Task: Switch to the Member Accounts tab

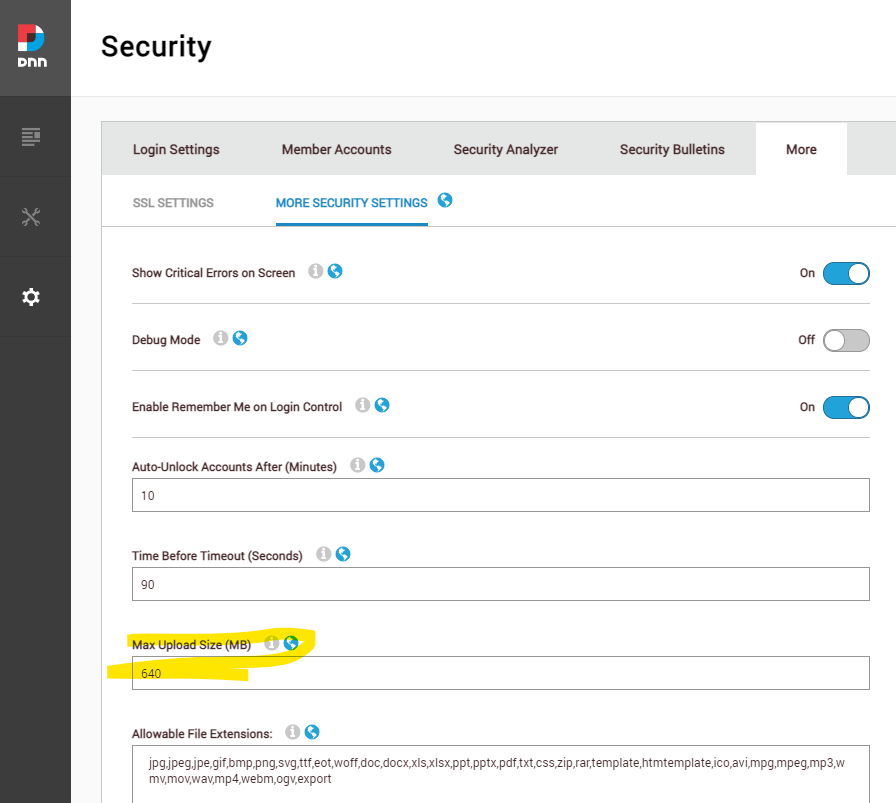Action: 336,148
